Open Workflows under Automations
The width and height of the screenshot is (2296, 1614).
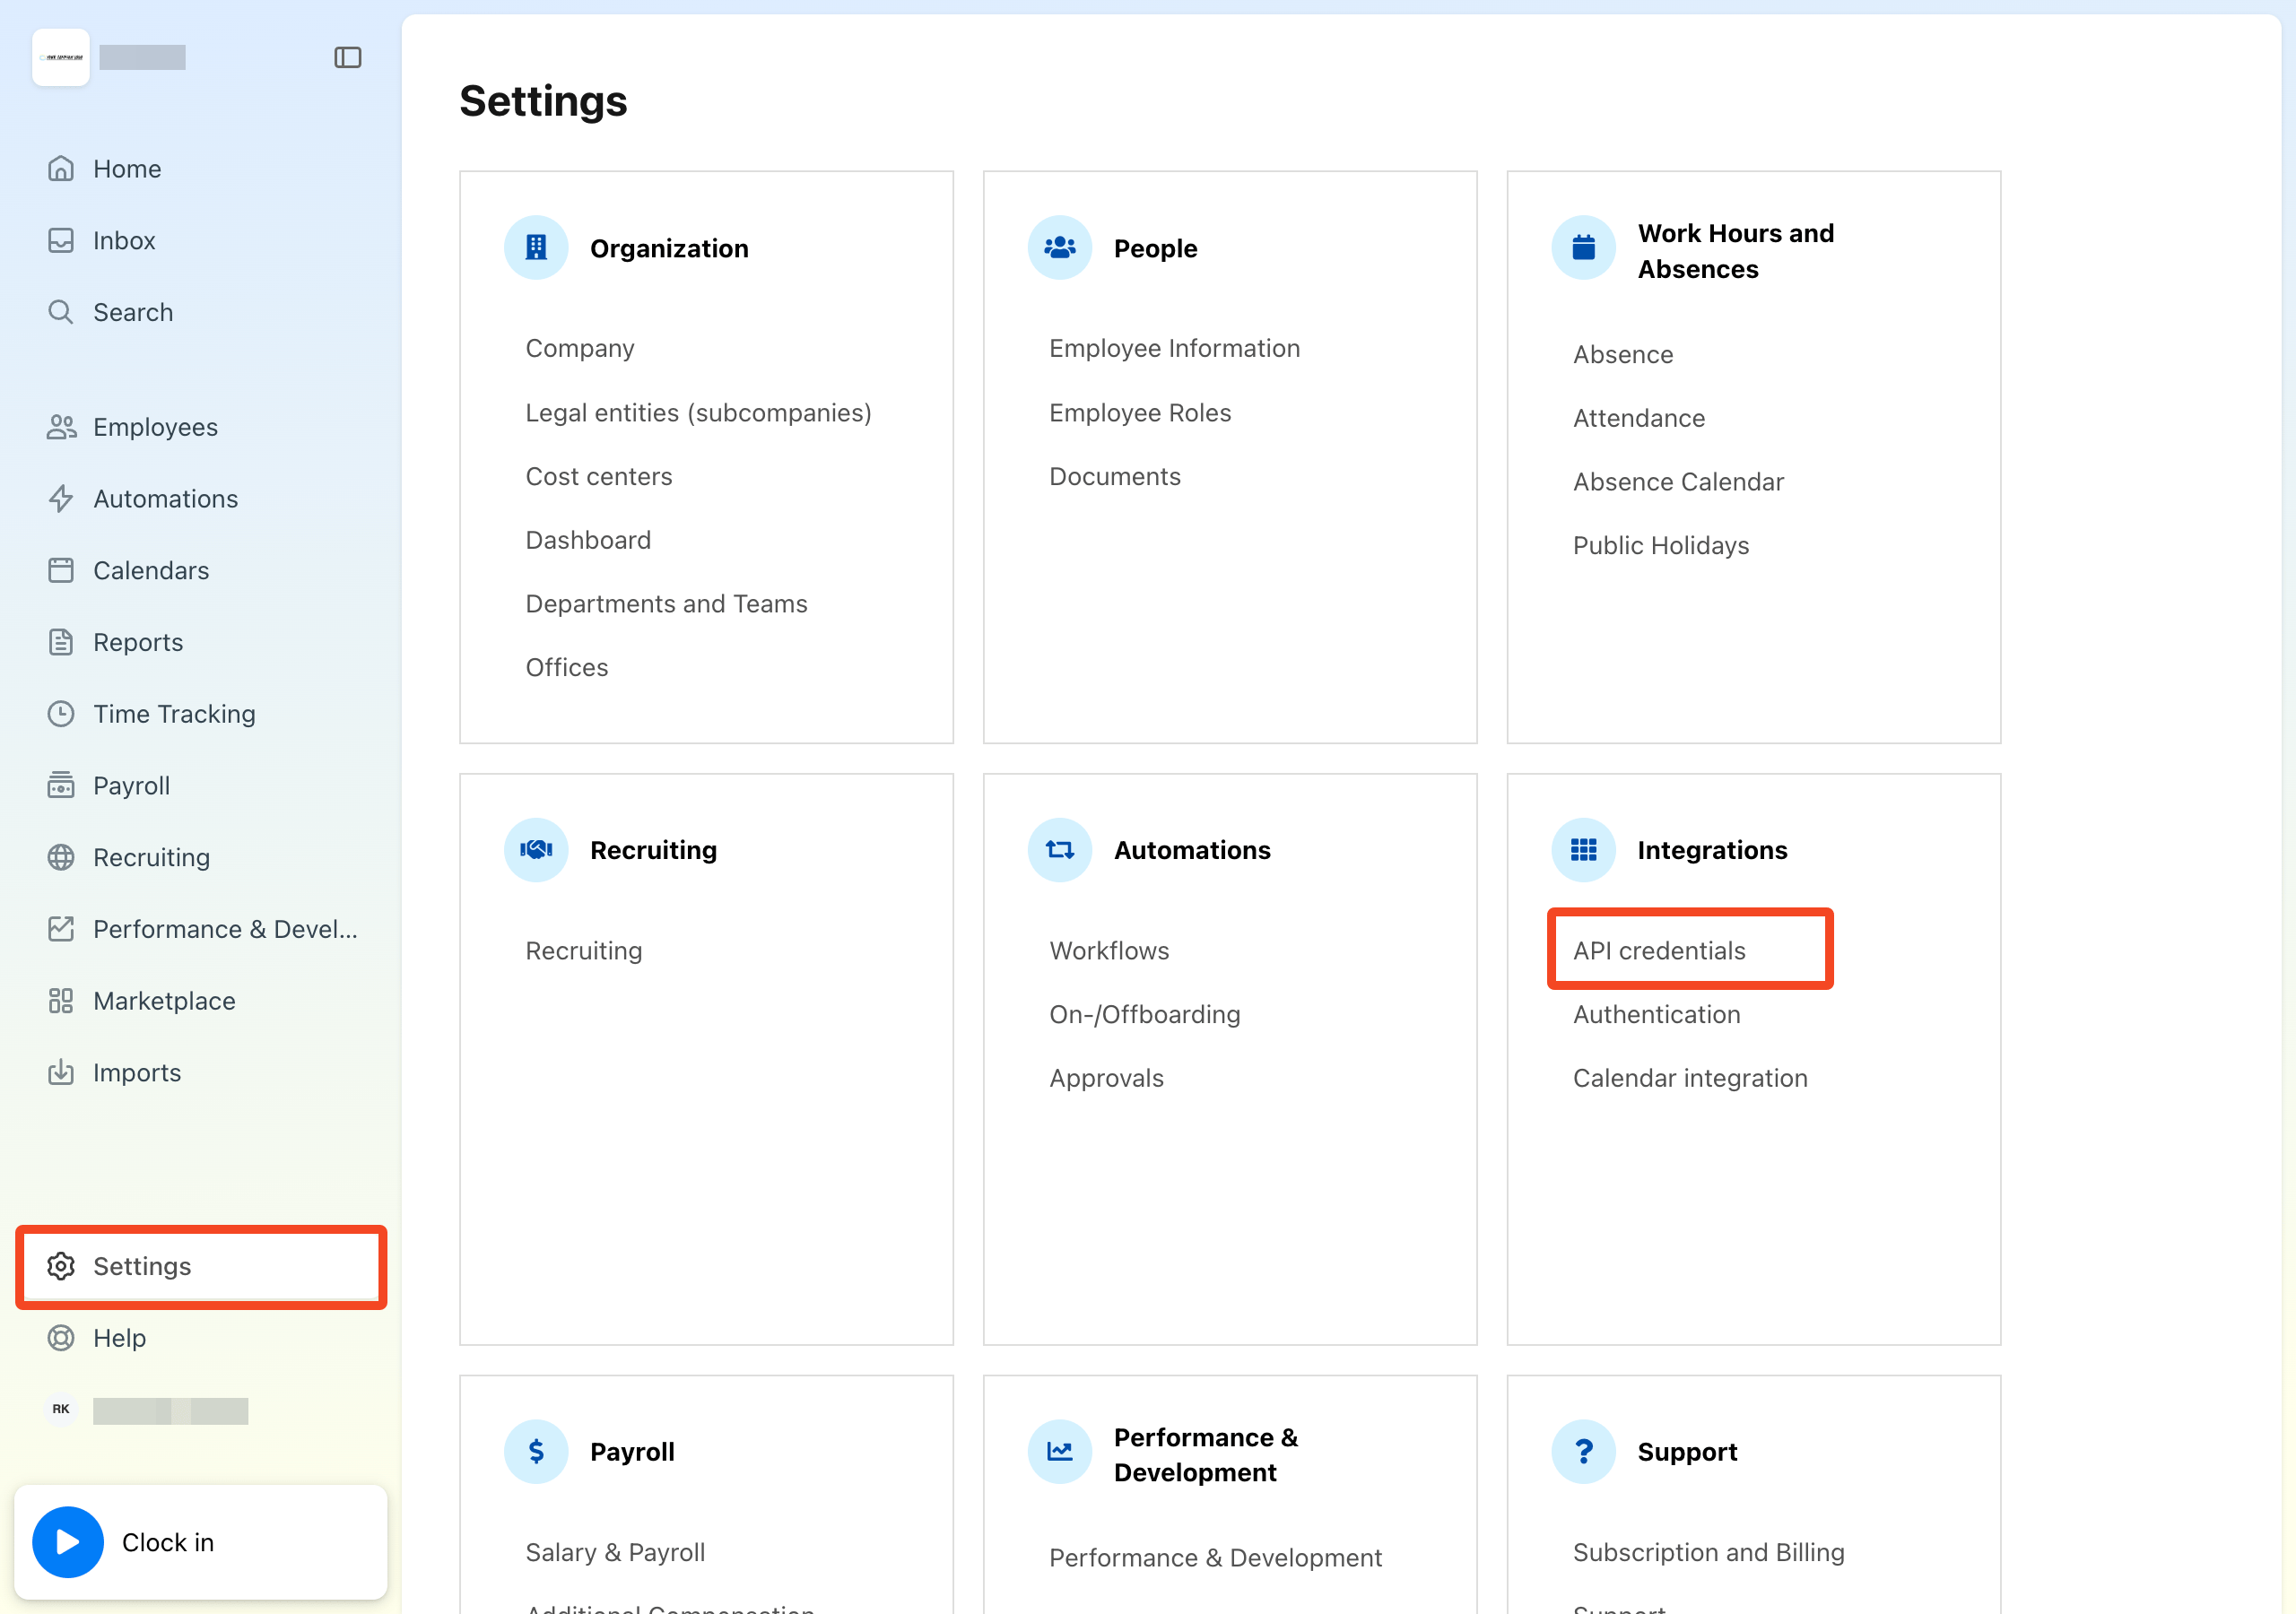pyautogui.click(x=1109, y=950)
